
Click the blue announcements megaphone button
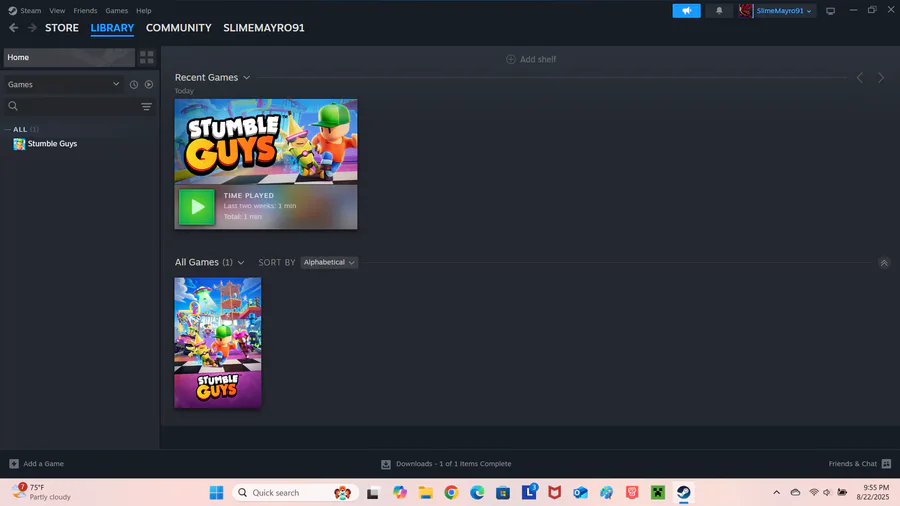pos(686,10)
